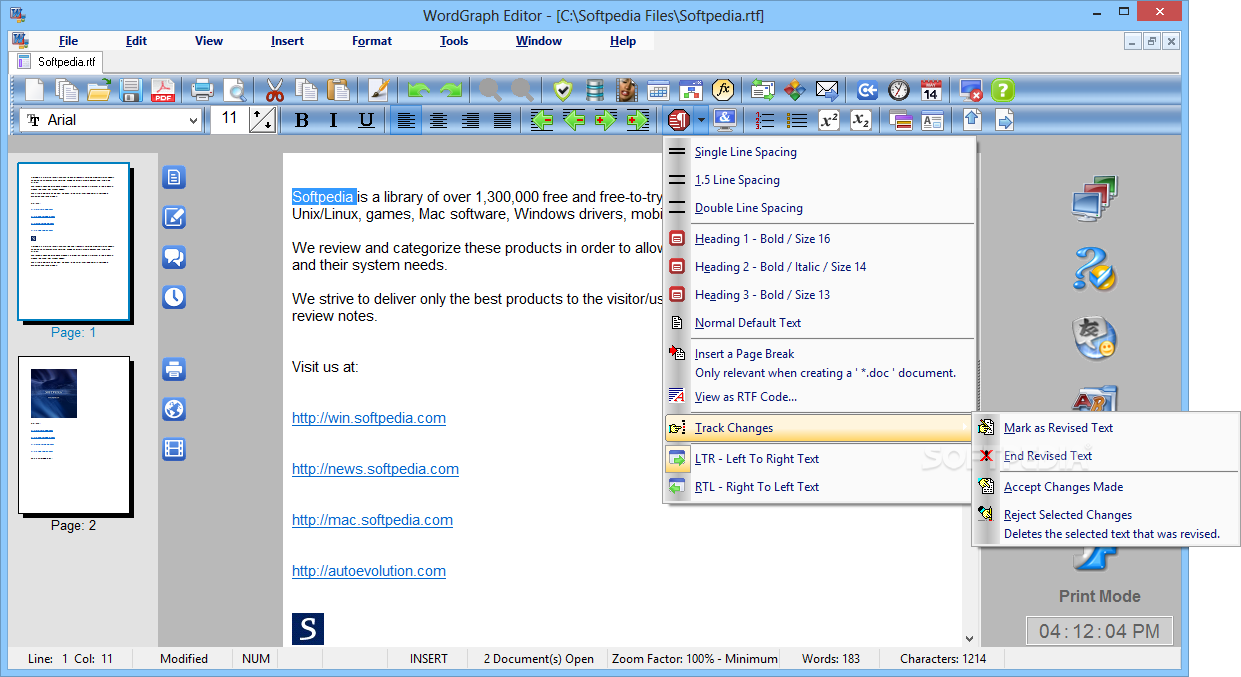
Task: Click the green shield checkmark icon
Action: tap(563, 90)
